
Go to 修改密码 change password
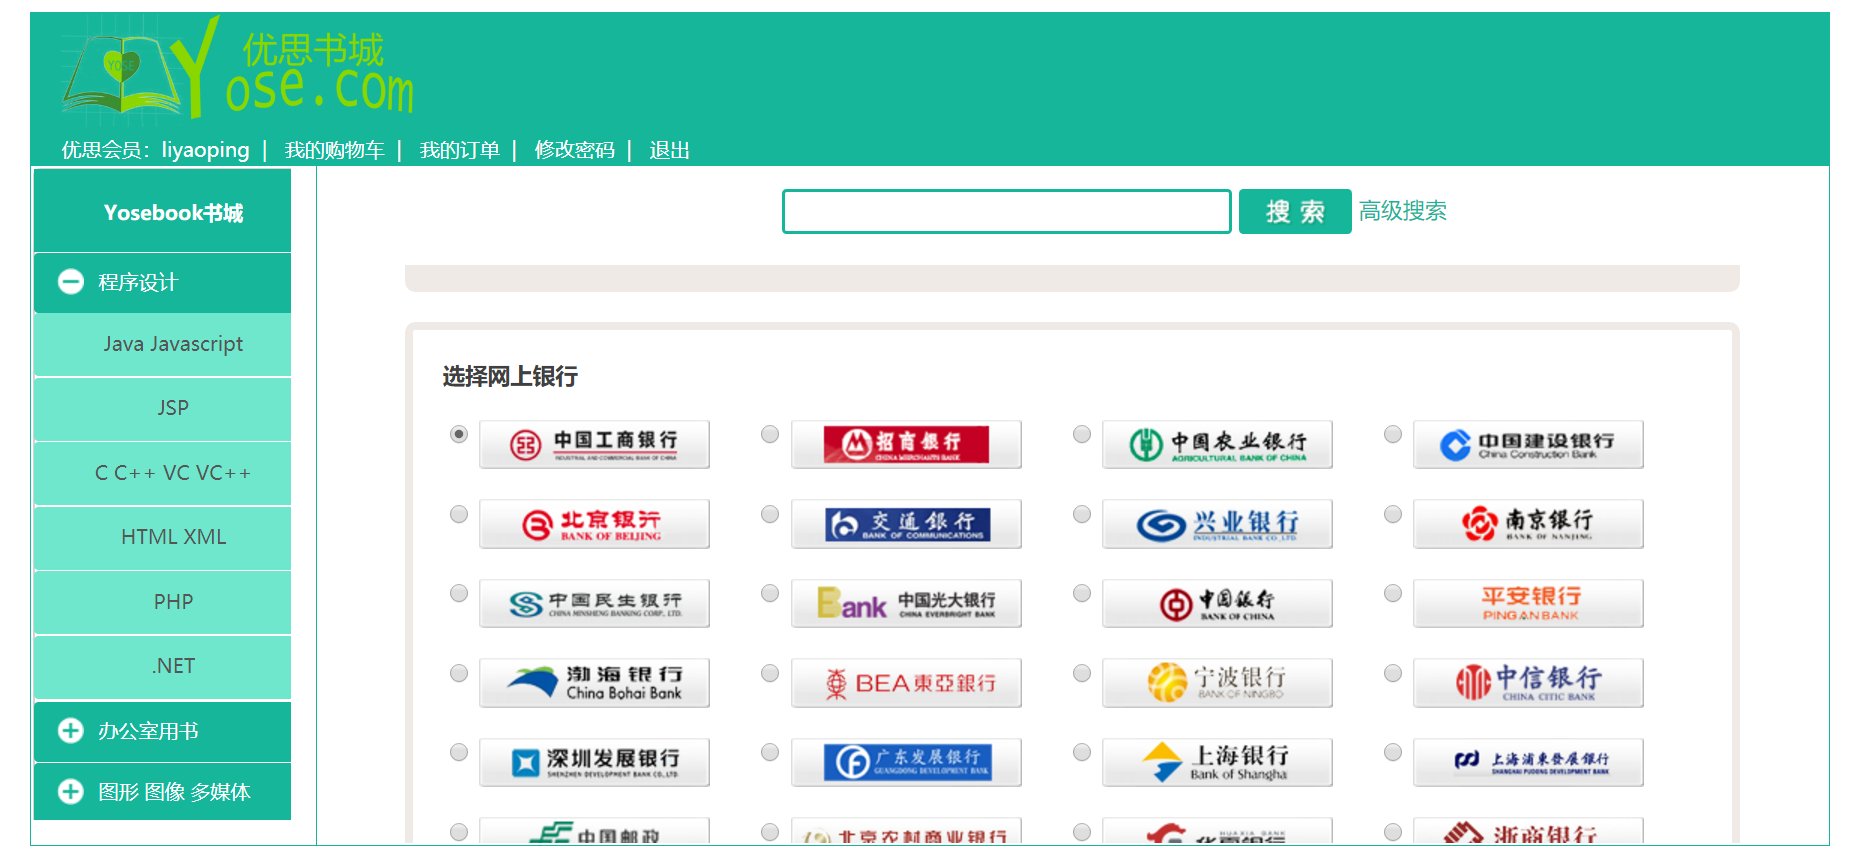574,150
